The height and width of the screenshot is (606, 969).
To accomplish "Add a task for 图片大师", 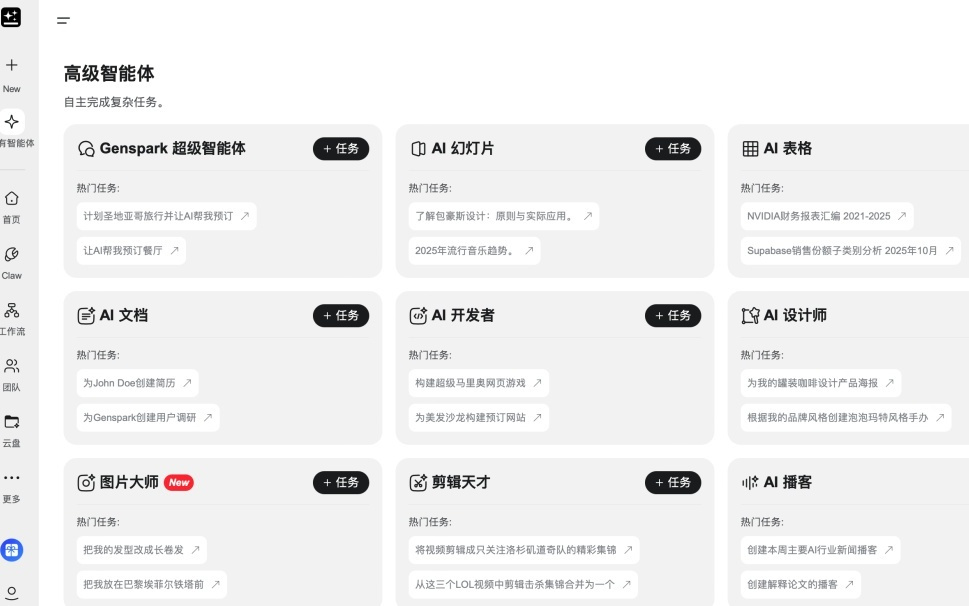I will tap(341, 482).
